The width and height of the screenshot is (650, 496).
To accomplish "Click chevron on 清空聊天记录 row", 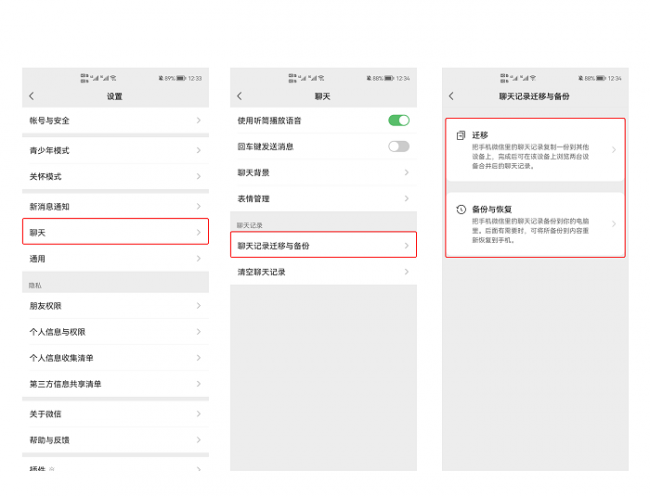I will pyautogui.click(x=407, y=272).
